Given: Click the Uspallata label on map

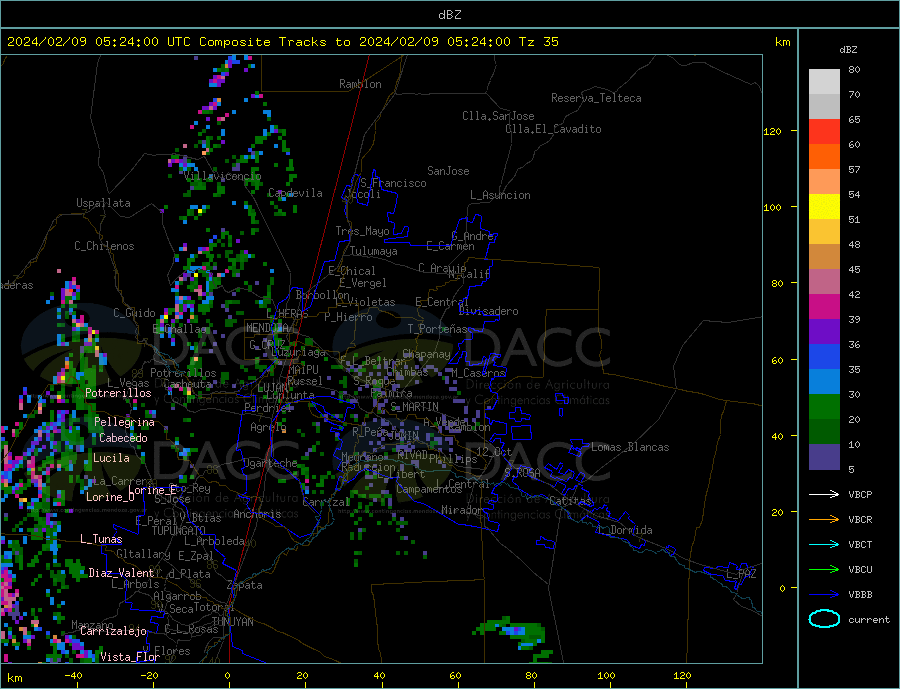Looking at the screenshot, I should point(103,203).
